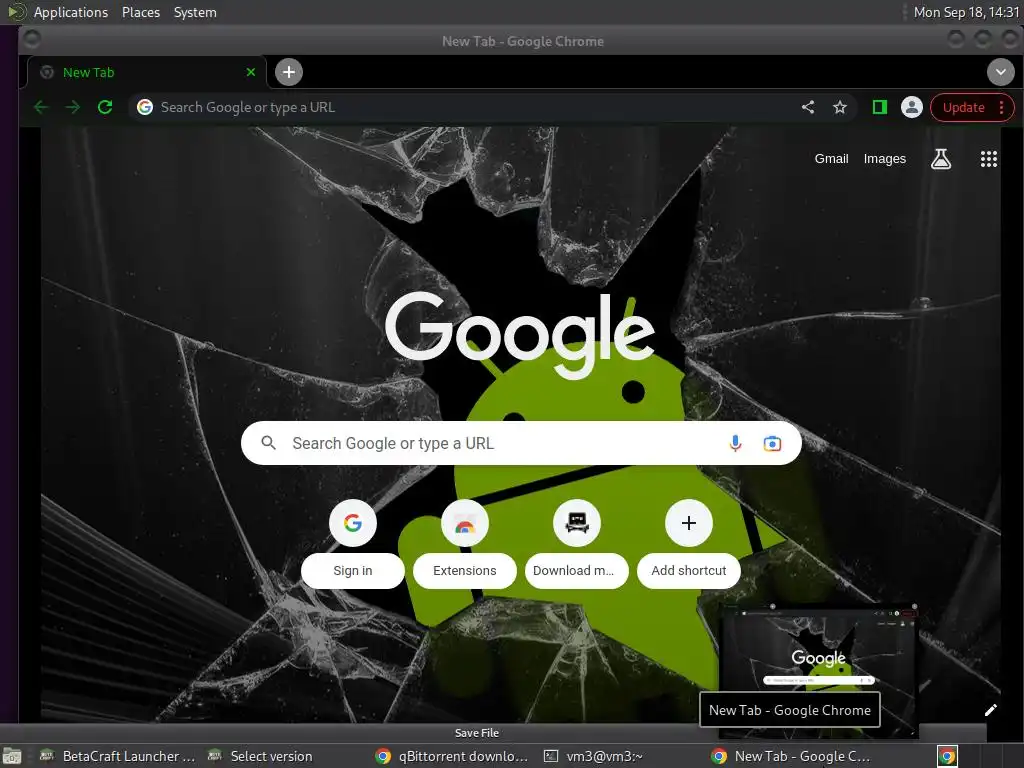This screenshot has width=1024, height=768.
Task: Toggle the Chrome side panel
Action: (880, 107)
